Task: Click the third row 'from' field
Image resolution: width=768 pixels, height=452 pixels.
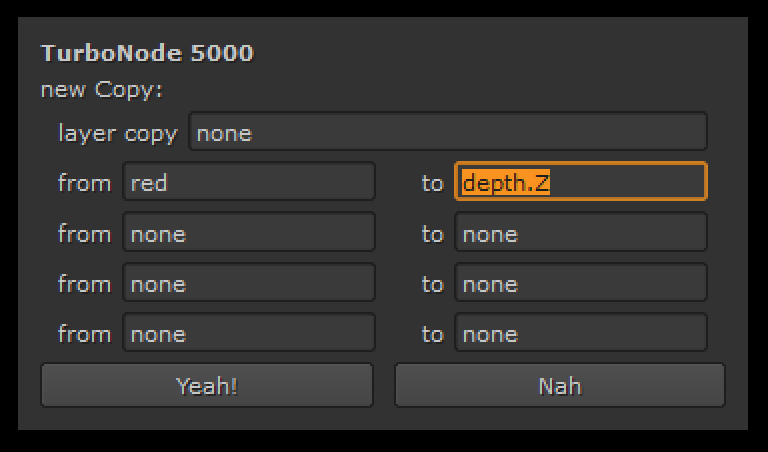Action: click(x=249, y=283)
